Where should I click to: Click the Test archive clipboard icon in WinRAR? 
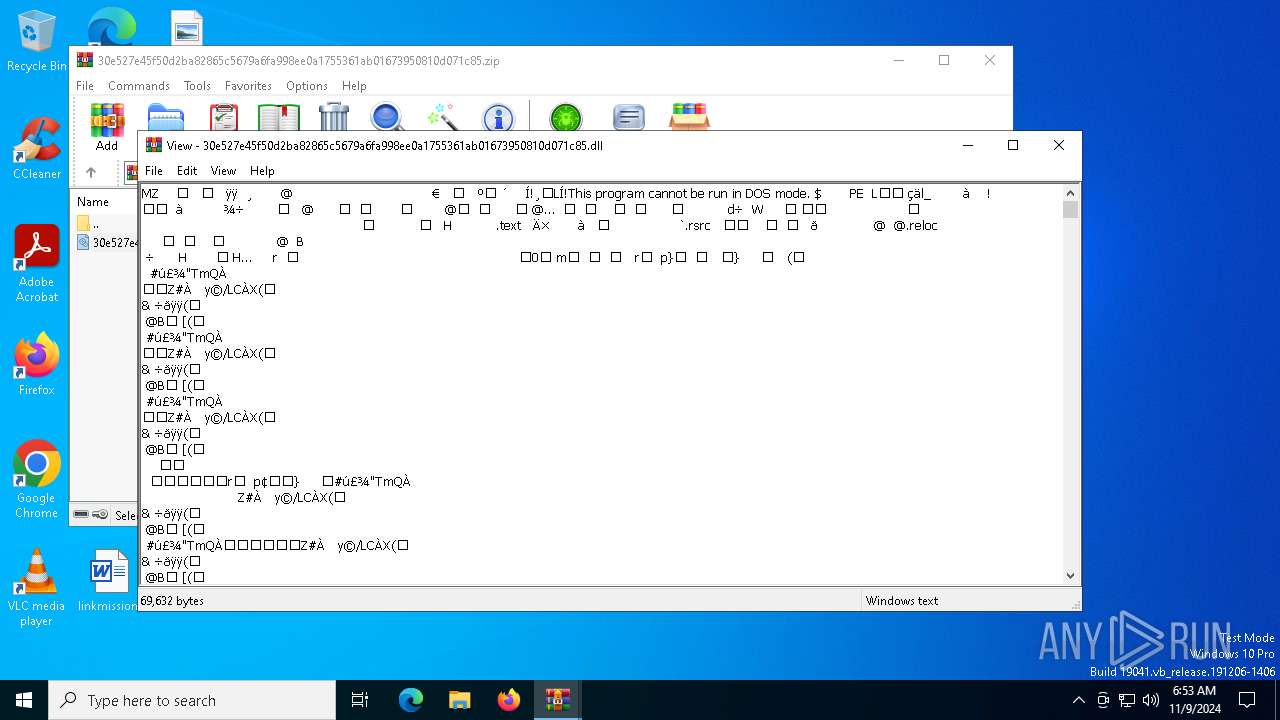pyautogui.click(x=224, y=118)
